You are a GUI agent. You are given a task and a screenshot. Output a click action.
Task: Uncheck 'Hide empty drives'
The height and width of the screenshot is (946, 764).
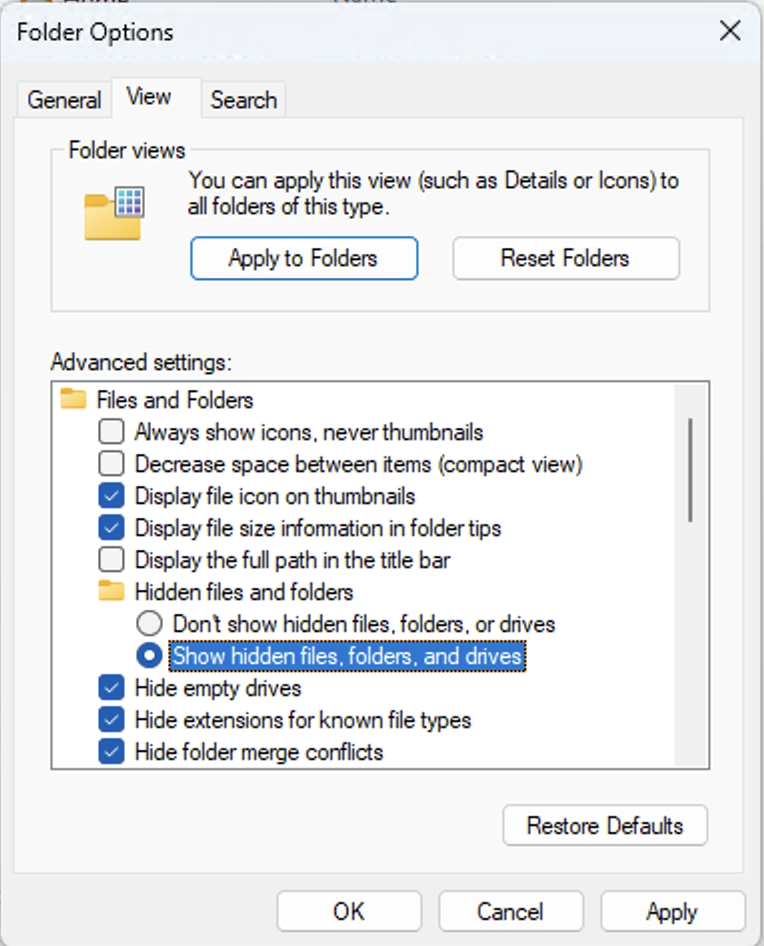pos(112,688)
